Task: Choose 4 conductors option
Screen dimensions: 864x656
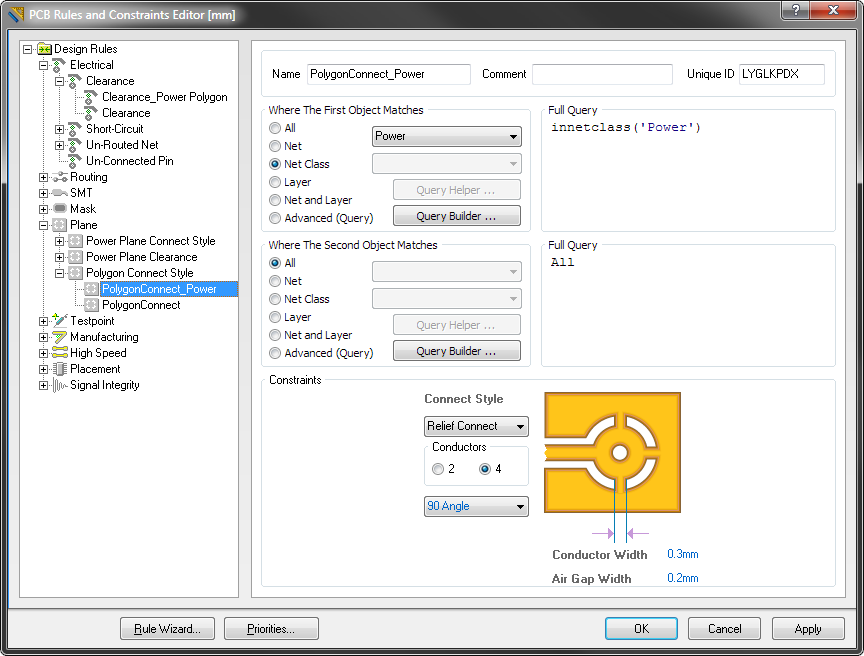Action: tap(485, 469)
